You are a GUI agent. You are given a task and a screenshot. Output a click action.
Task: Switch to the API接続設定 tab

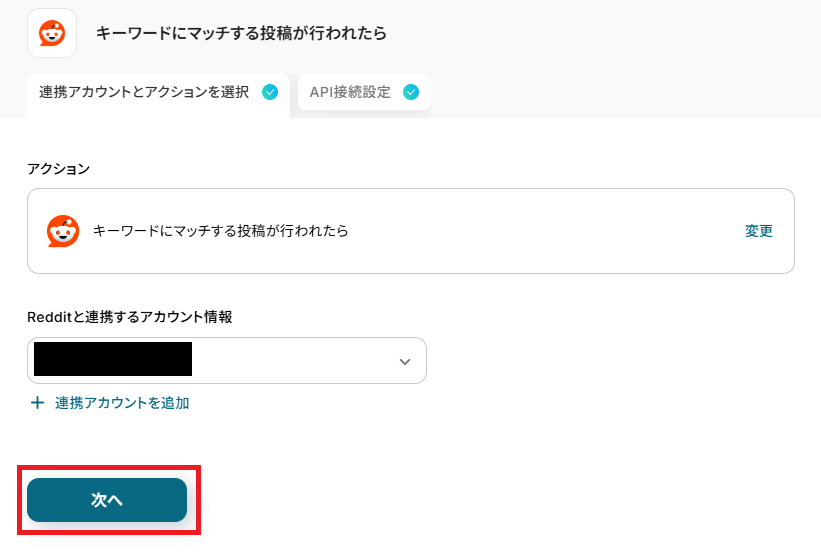pyautogui.click(x=364, y=92)
